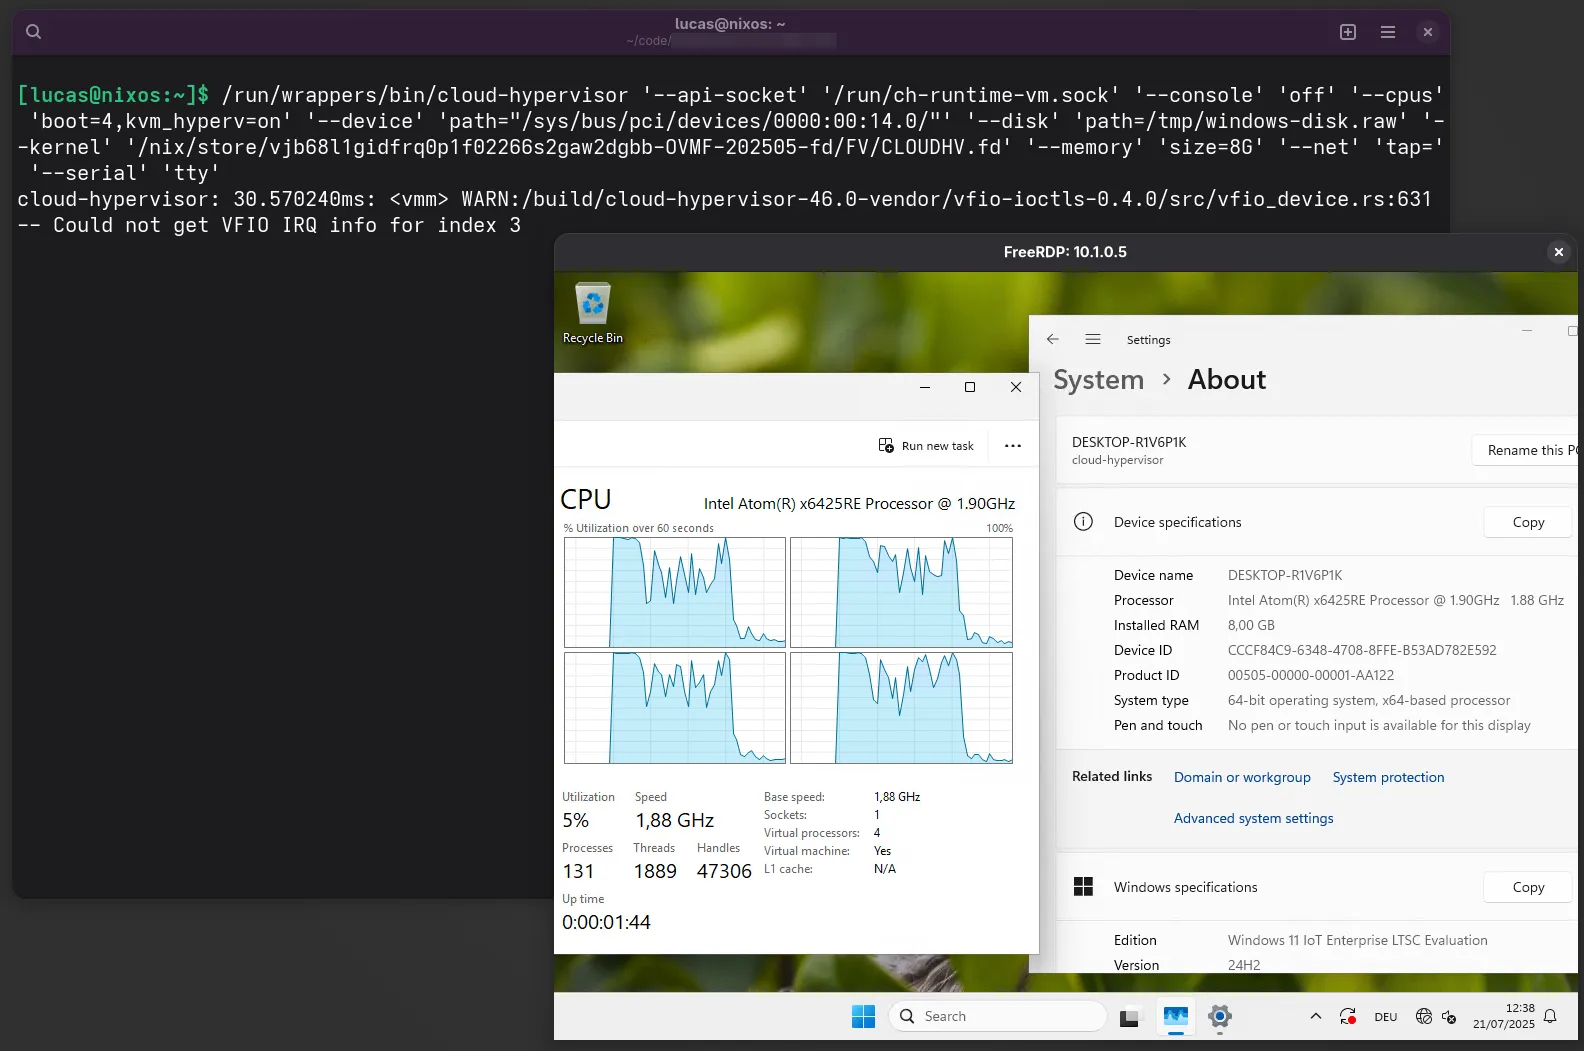1584x1051 pixels.
Task: Open Domain or workgroup link
Action: [x=1242, y=777]
